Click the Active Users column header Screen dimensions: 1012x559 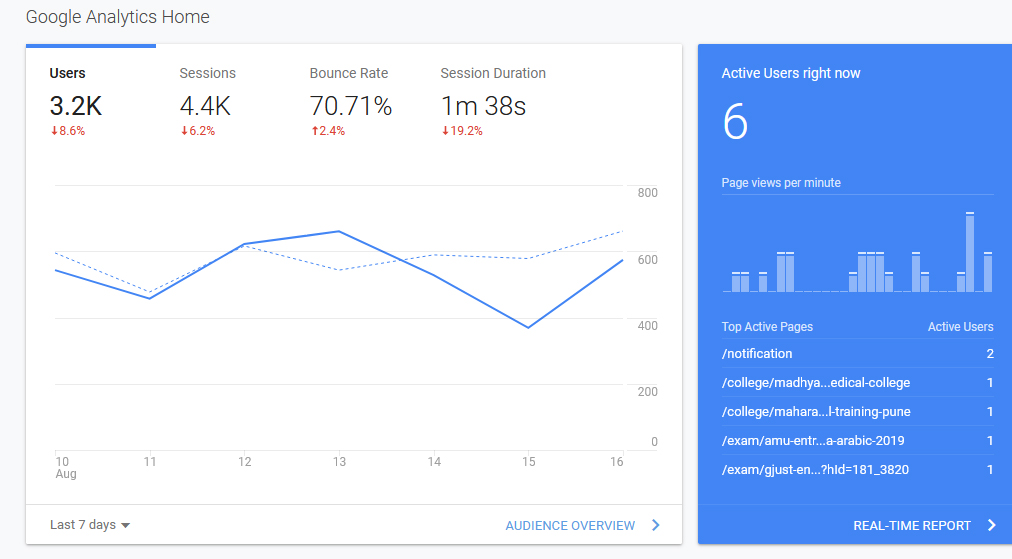pyautogui.click(x=960, y=327)
